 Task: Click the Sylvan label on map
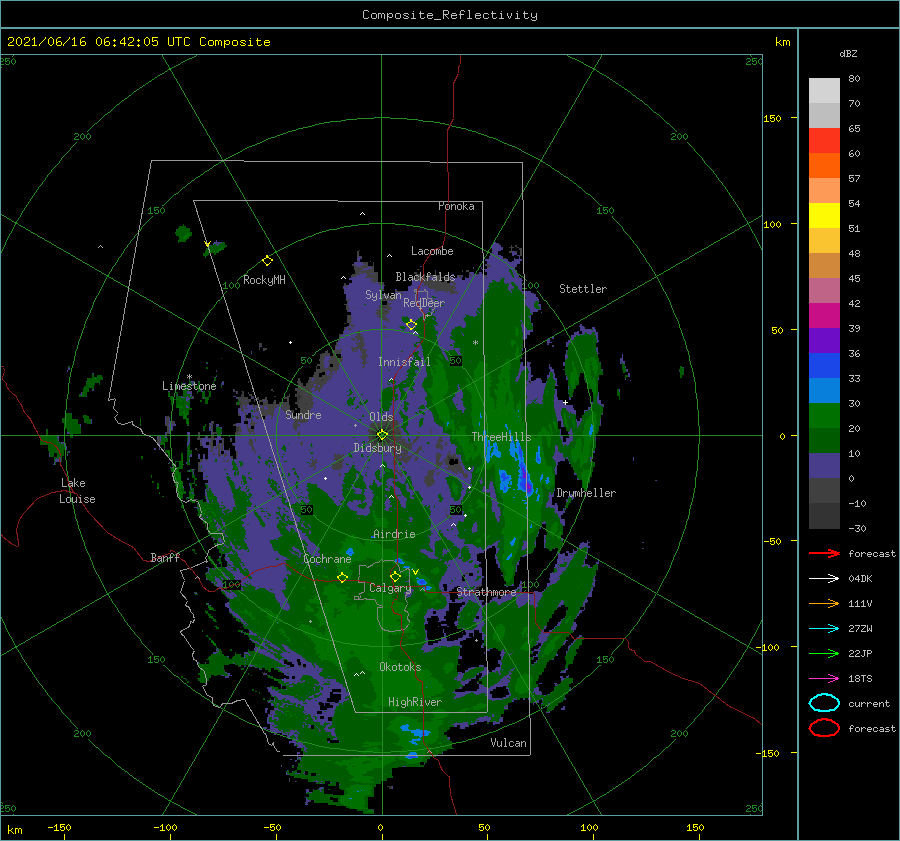383,295
